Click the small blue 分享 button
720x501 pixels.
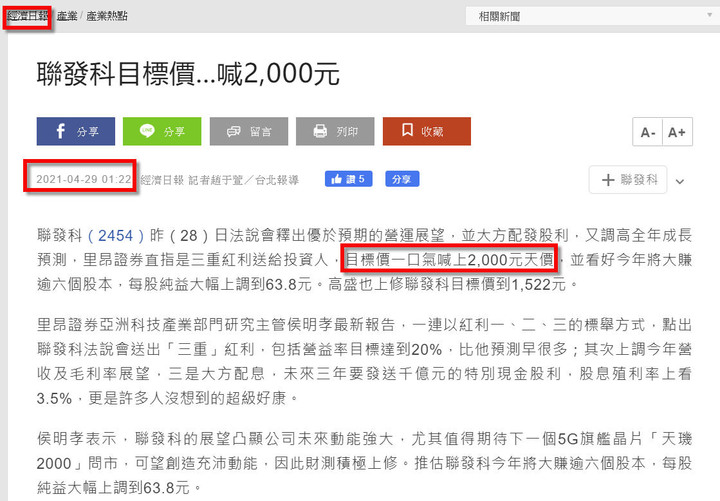(x=402, y=179)
